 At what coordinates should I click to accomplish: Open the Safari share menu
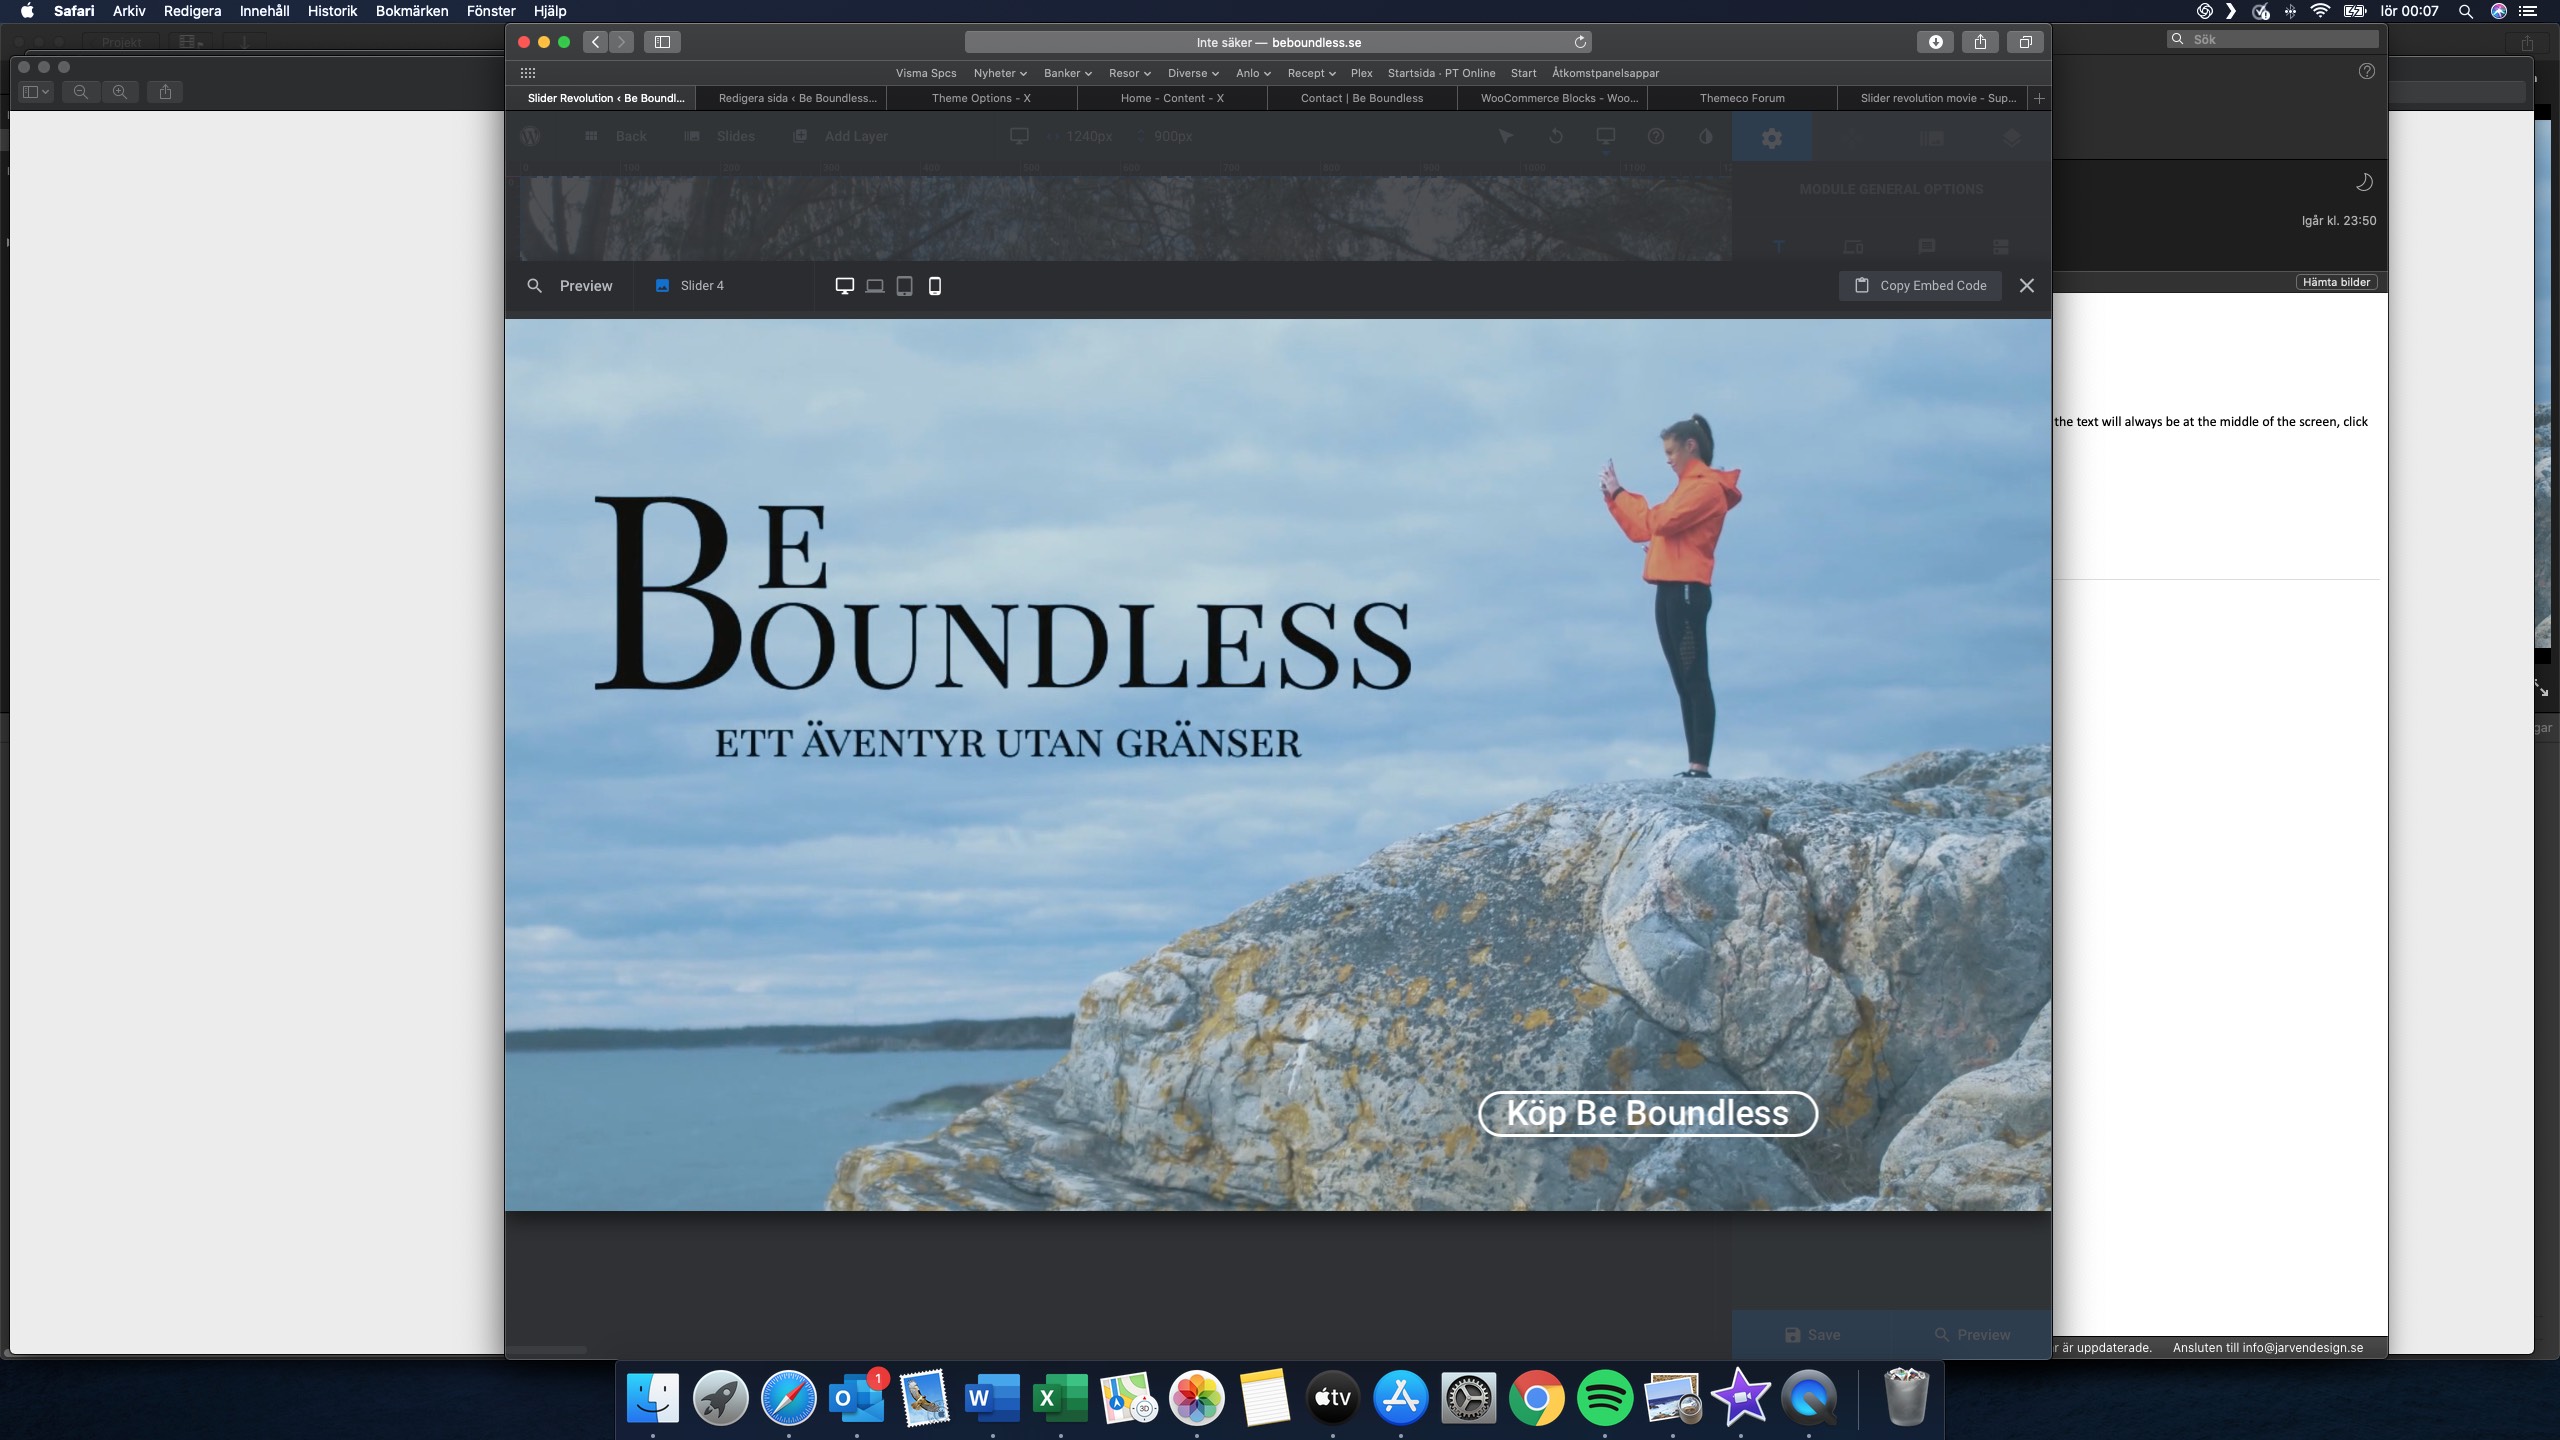click(x=1980, y=42)
